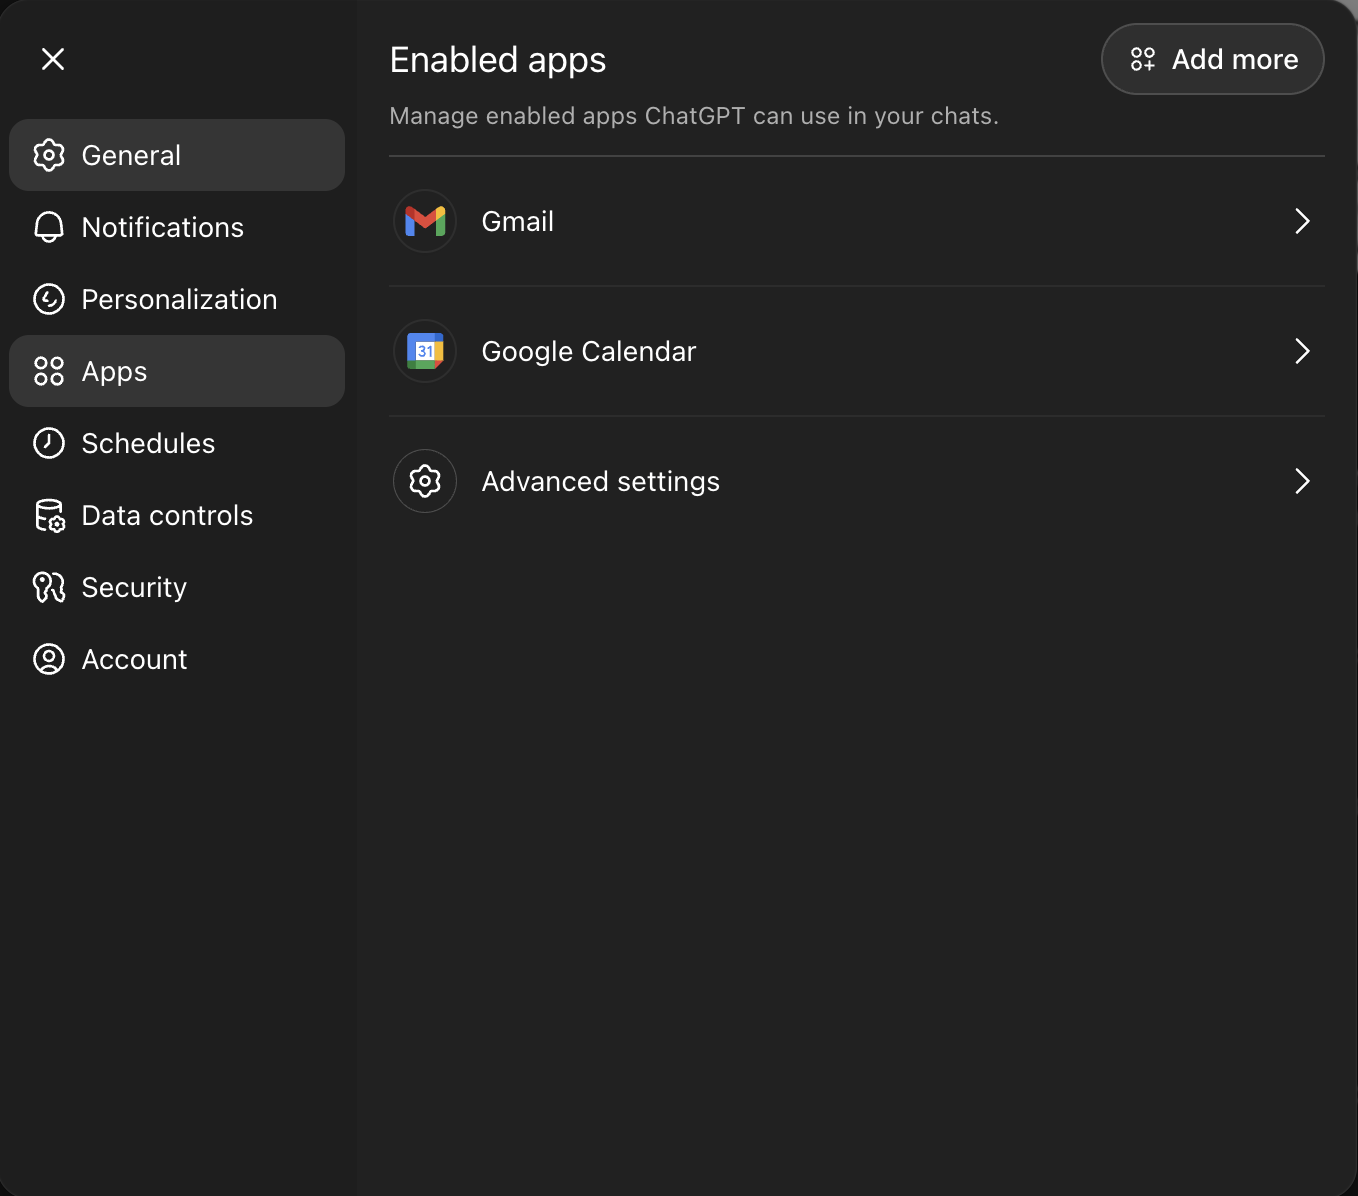Viewport: 1358px width, 1196px height.
Task: Click the Data controls database icon
Action: pyautogui.click(x=49, y=515)
